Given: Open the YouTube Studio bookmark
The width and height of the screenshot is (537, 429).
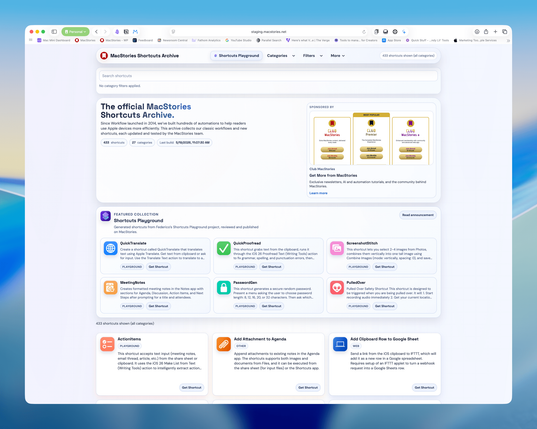Looking at the screenshot, I should tap(238, 40).
